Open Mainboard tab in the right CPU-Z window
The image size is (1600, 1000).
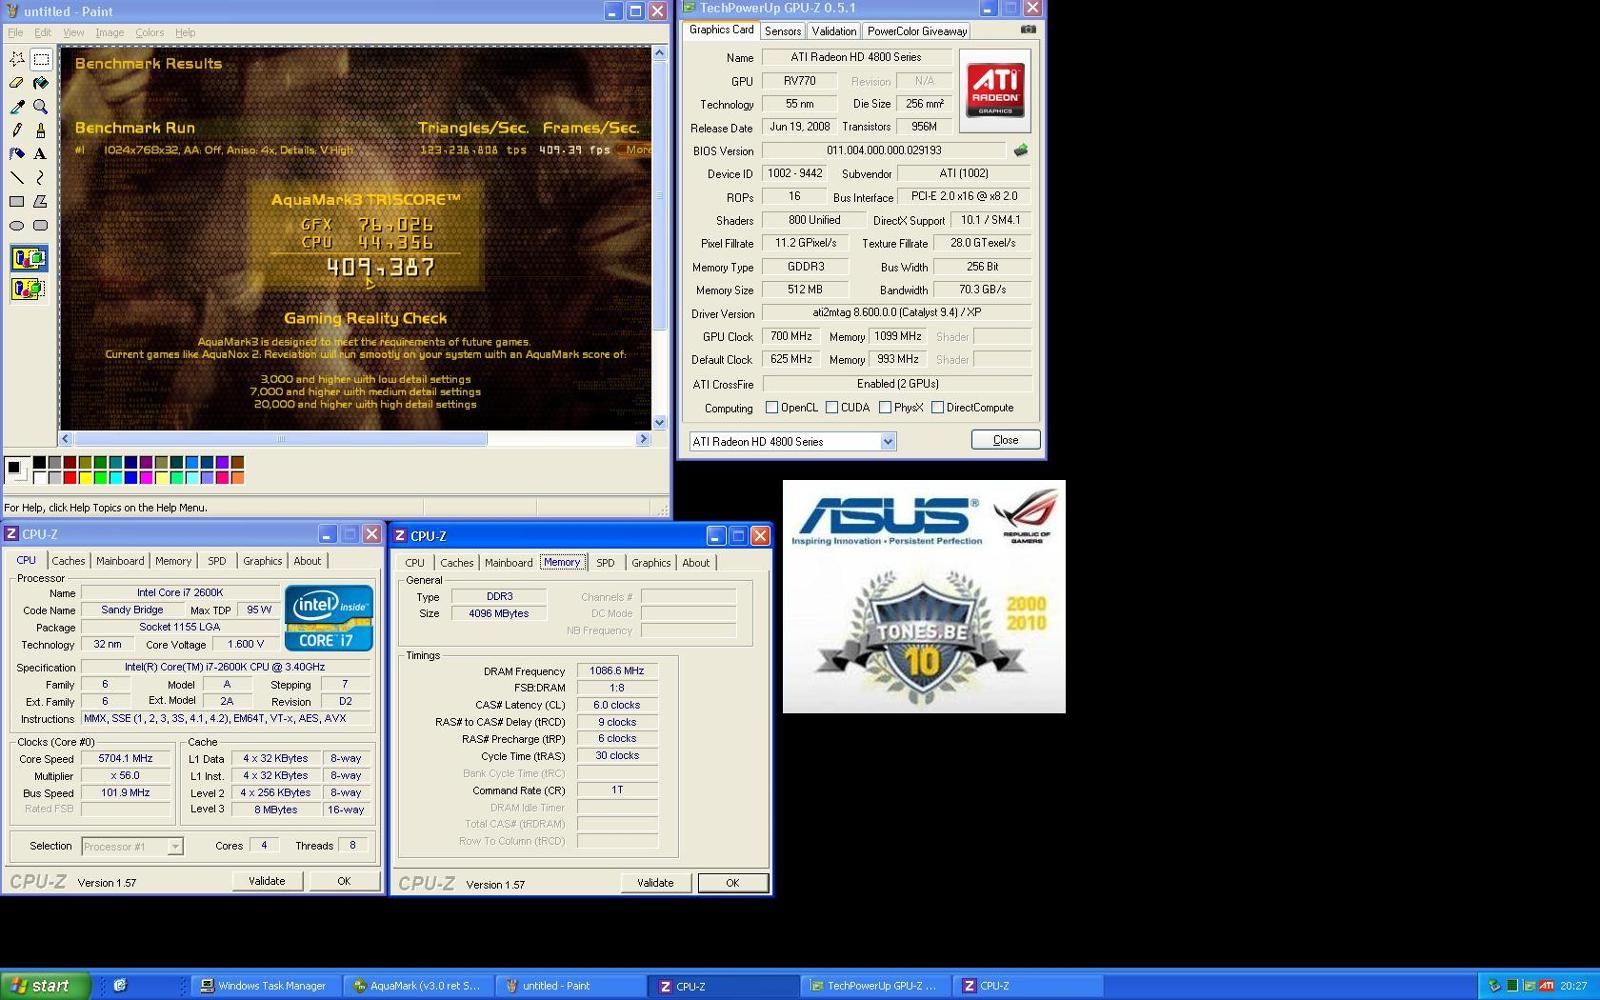coord(508,563)
